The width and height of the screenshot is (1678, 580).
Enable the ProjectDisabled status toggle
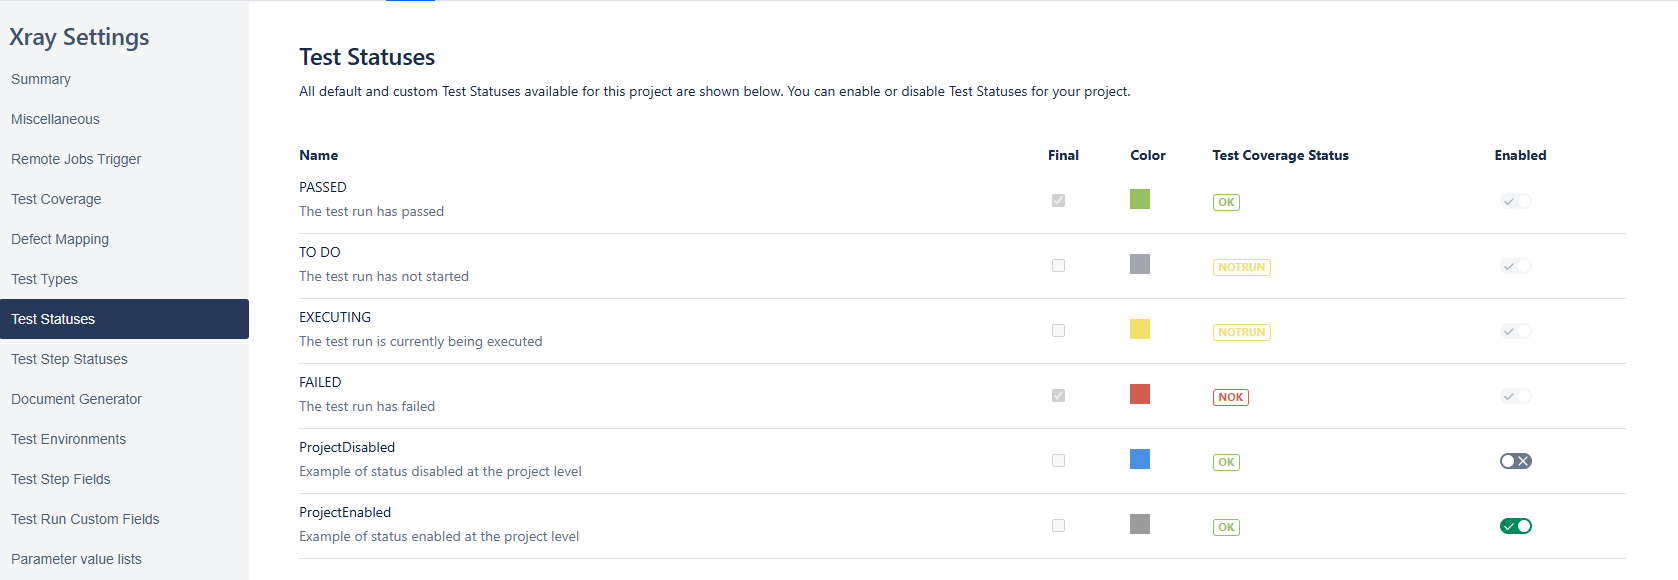coord(1515,461)
